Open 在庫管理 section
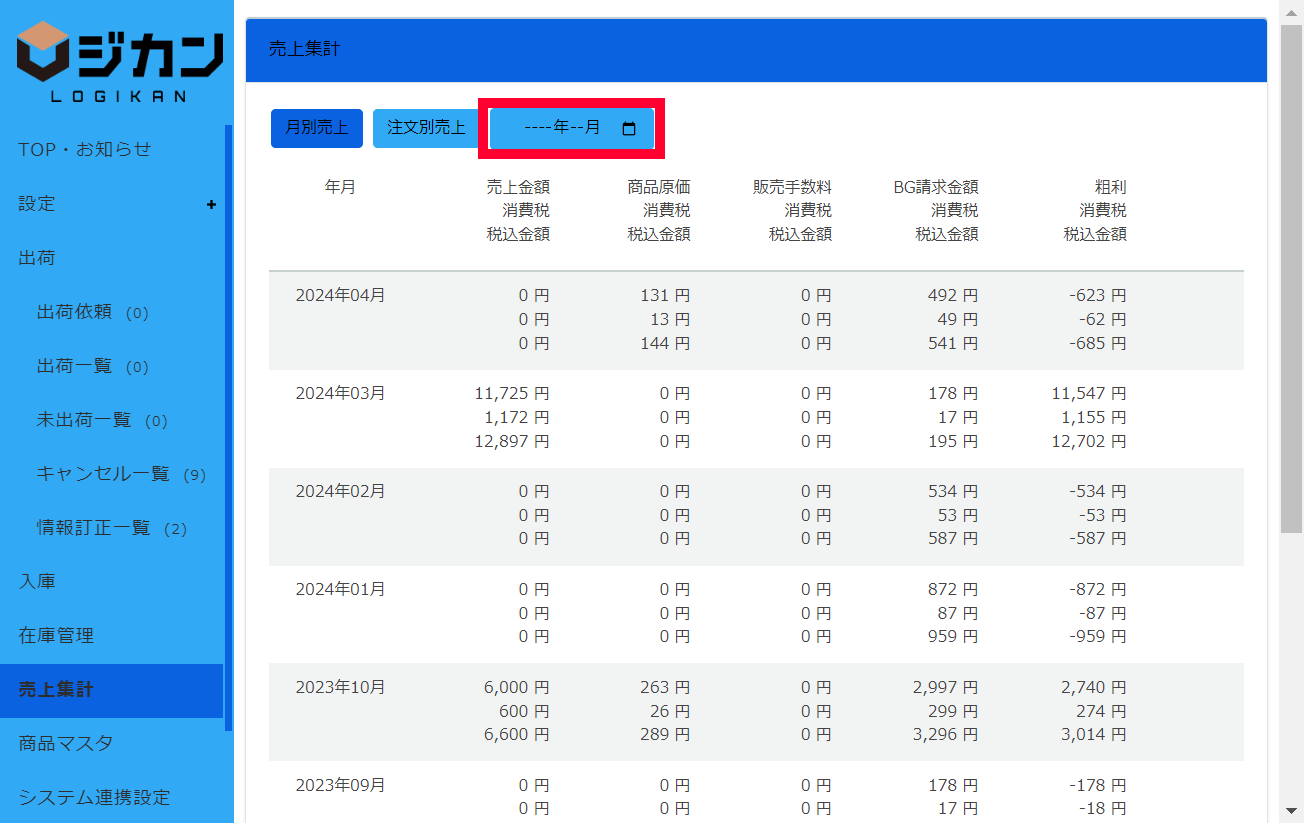This screenshot has width=1304, height=823. (56, 636)
